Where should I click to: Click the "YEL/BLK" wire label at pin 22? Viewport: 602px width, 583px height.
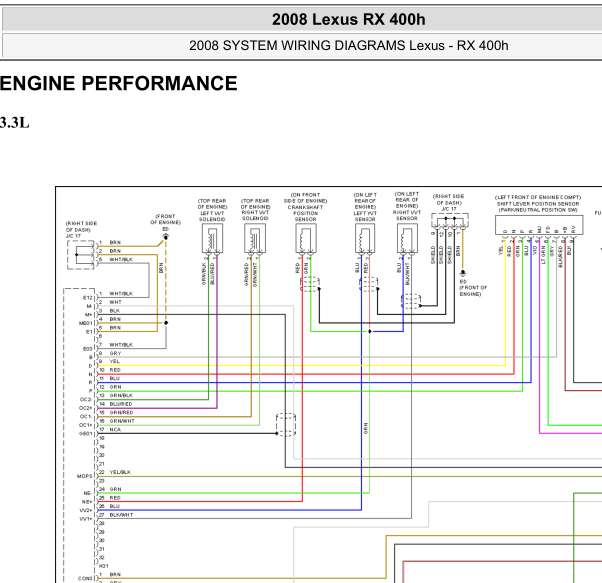click(x=120, y=472)
